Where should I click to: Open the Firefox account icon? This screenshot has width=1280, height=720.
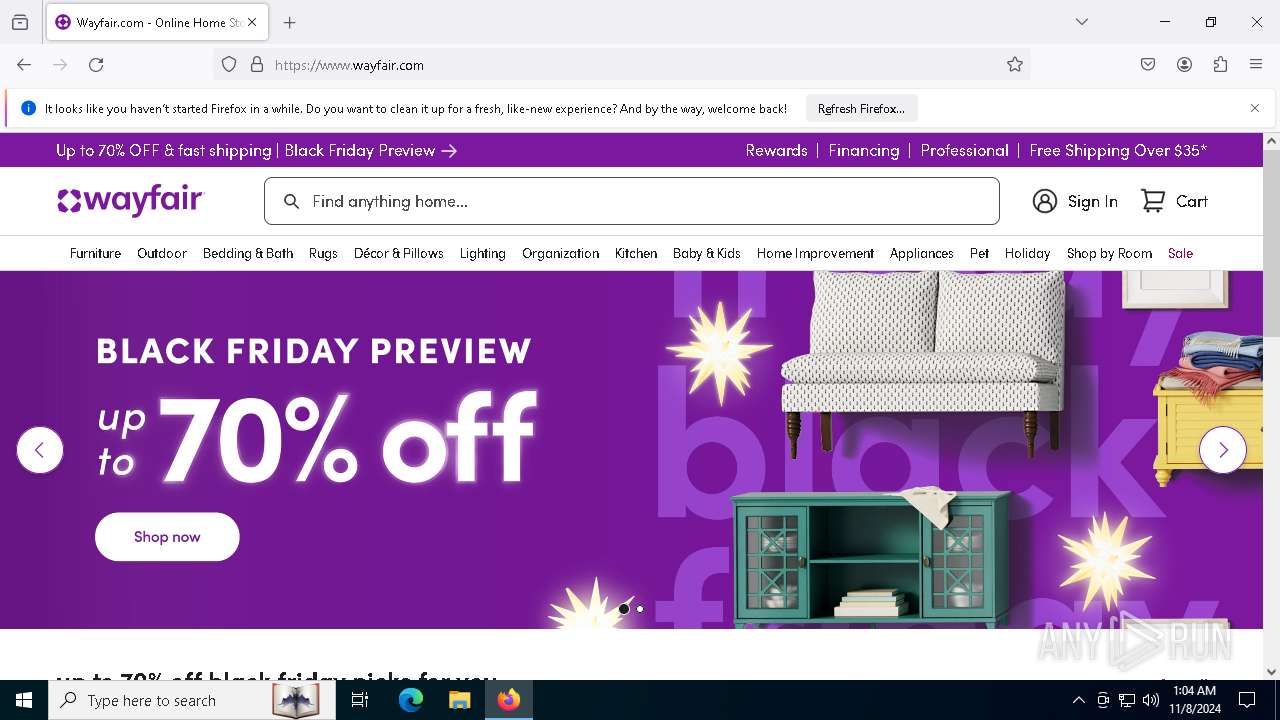point(1184,65)
